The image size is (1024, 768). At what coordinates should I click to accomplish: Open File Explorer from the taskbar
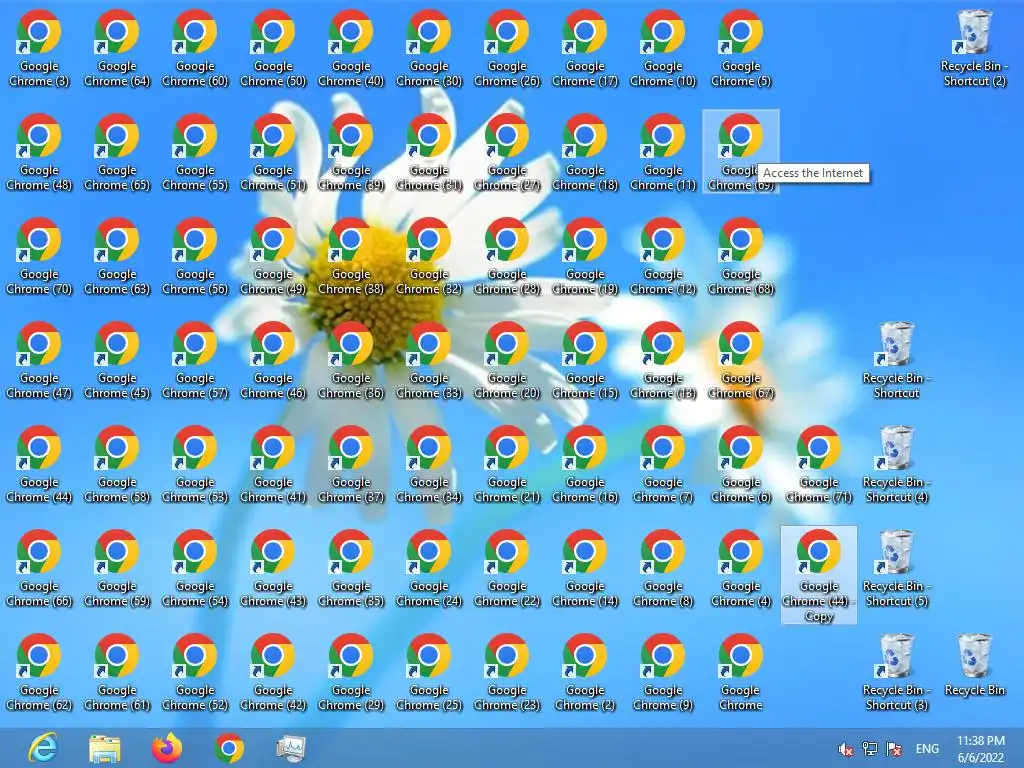pyautogui.click(x=104, y=748)
